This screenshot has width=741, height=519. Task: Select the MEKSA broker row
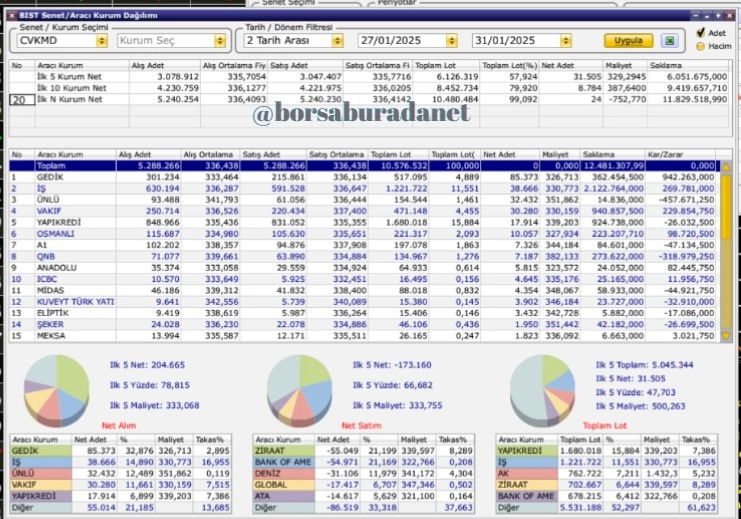click(364, 336)
